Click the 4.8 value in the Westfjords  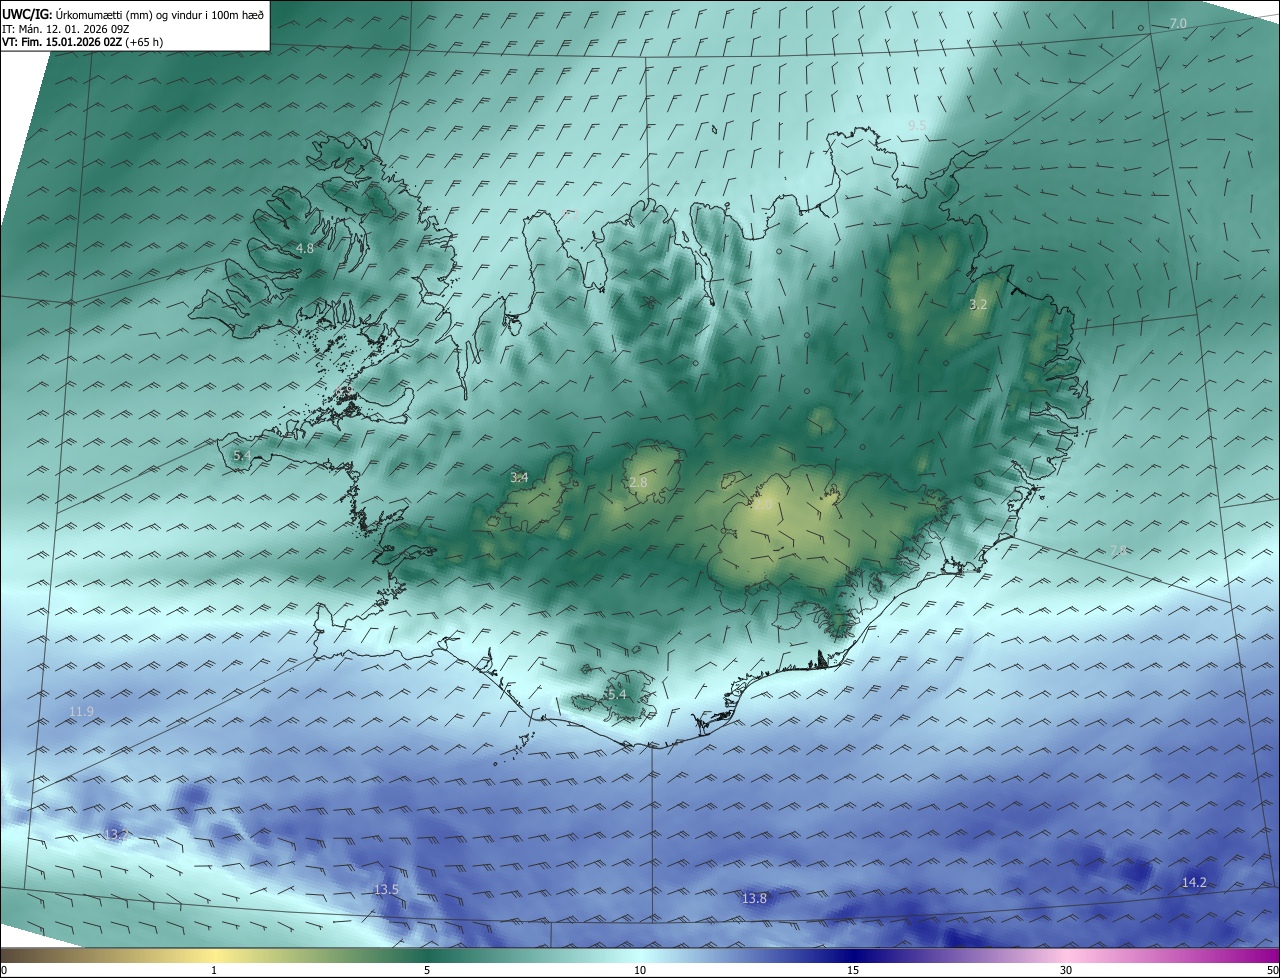(x=305, y=248)
